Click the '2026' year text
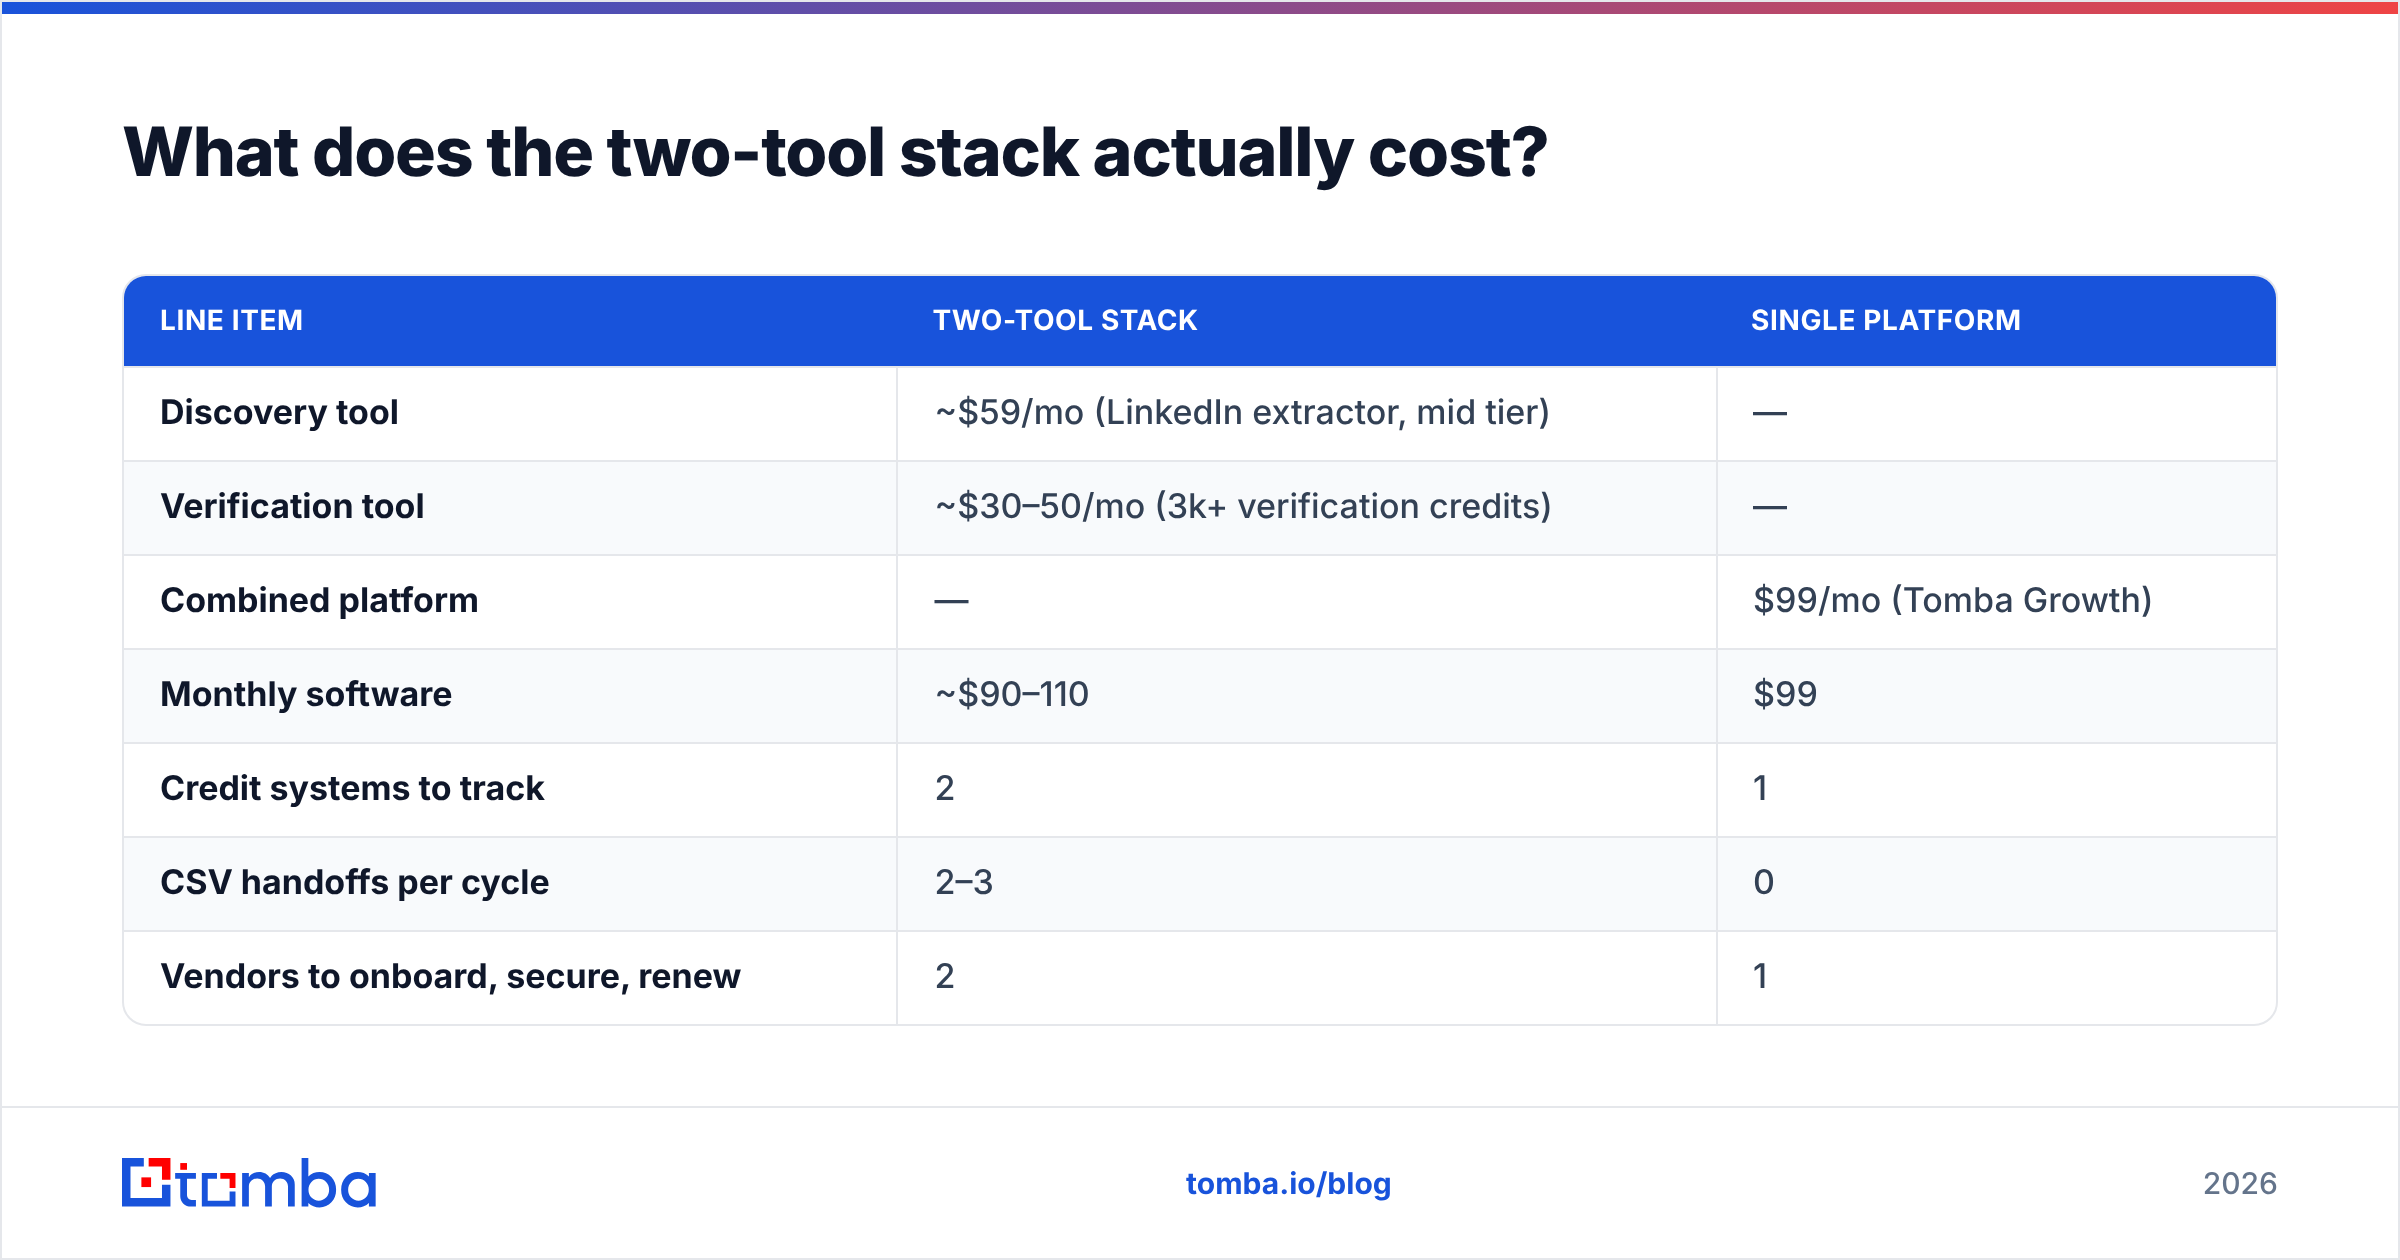This screenshot has height=1260, width=2400. pos(2240,1184)
